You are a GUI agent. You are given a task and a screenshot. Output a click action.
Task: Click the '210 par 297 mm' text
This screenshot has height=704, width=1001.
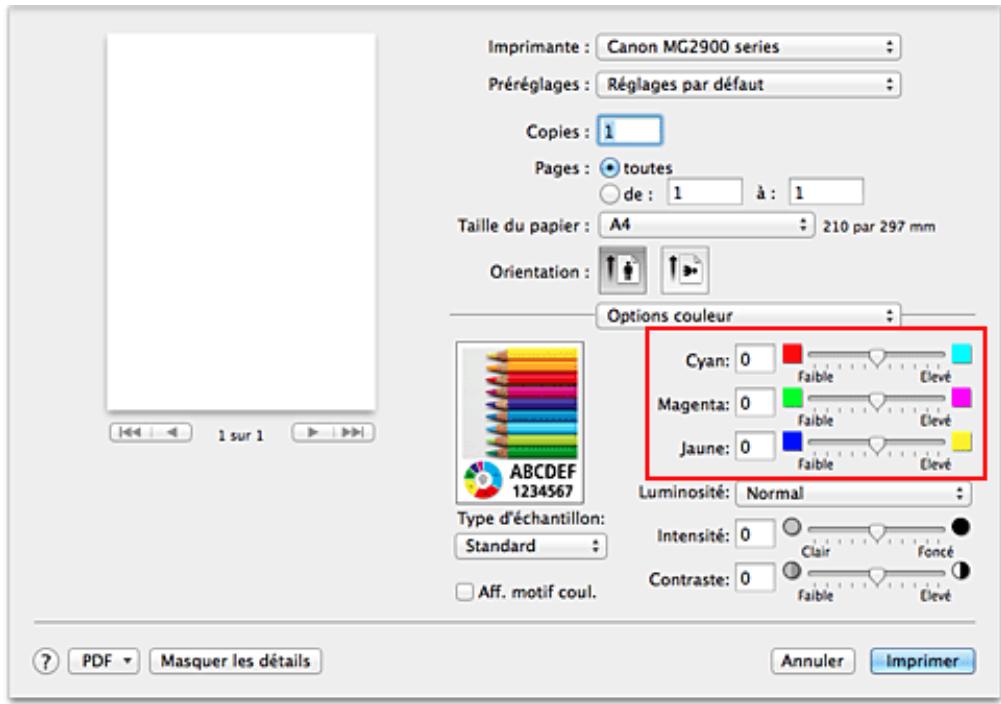tap(879, 227)
